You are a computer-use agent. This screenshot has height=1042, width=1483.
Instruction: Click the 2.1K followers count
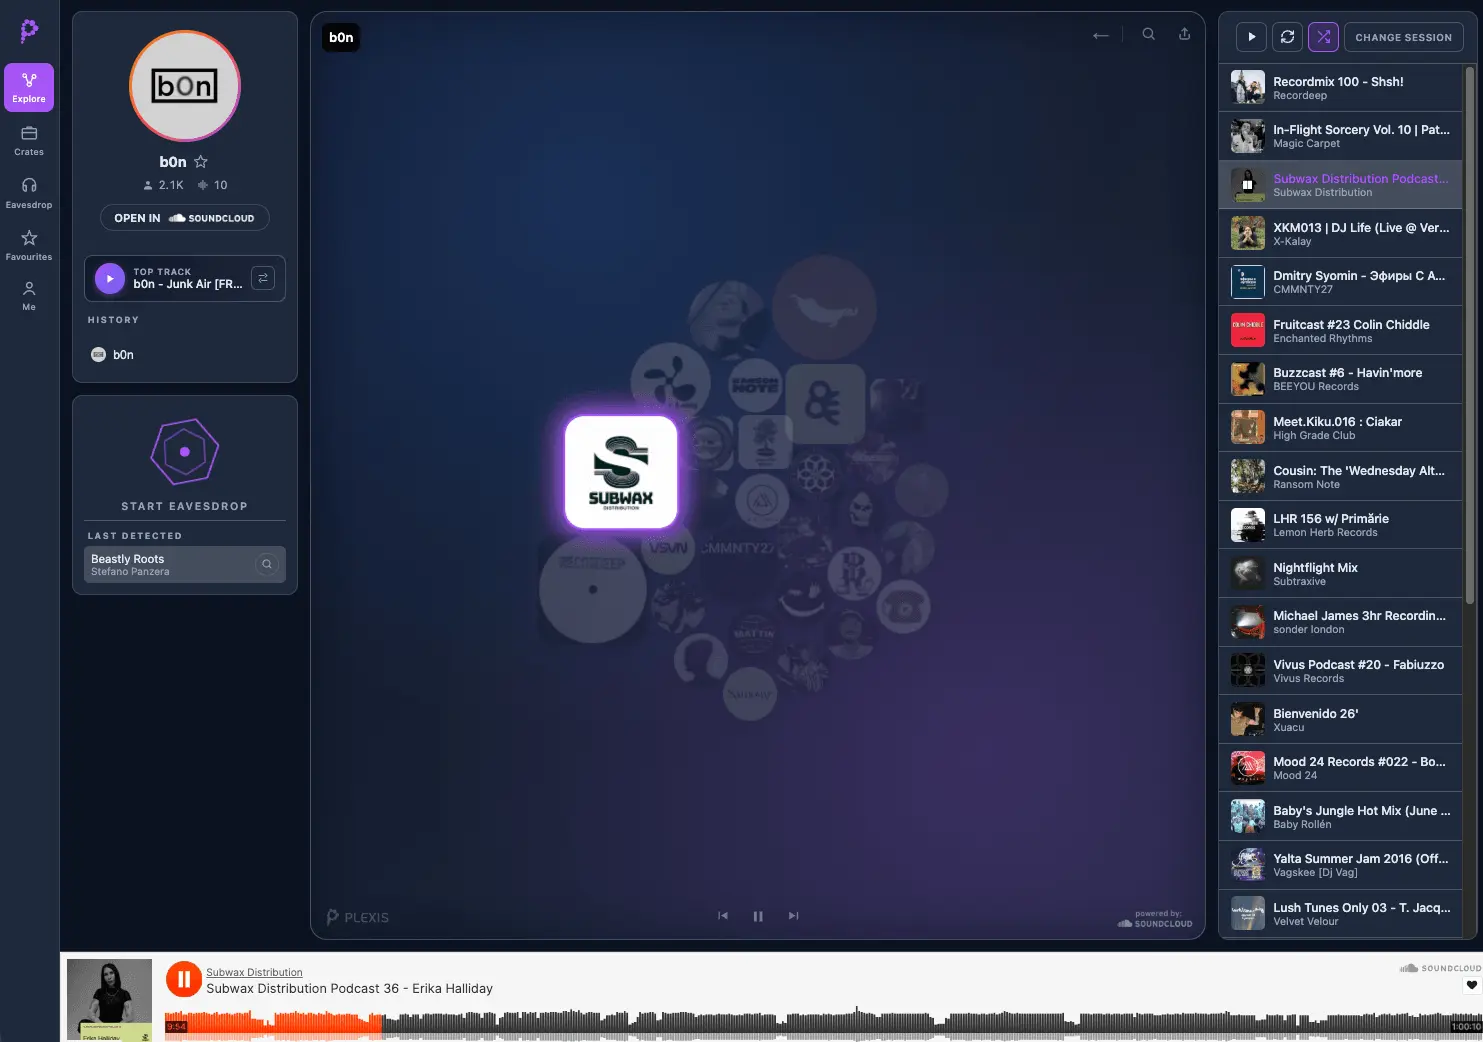(x=164, y=185)
